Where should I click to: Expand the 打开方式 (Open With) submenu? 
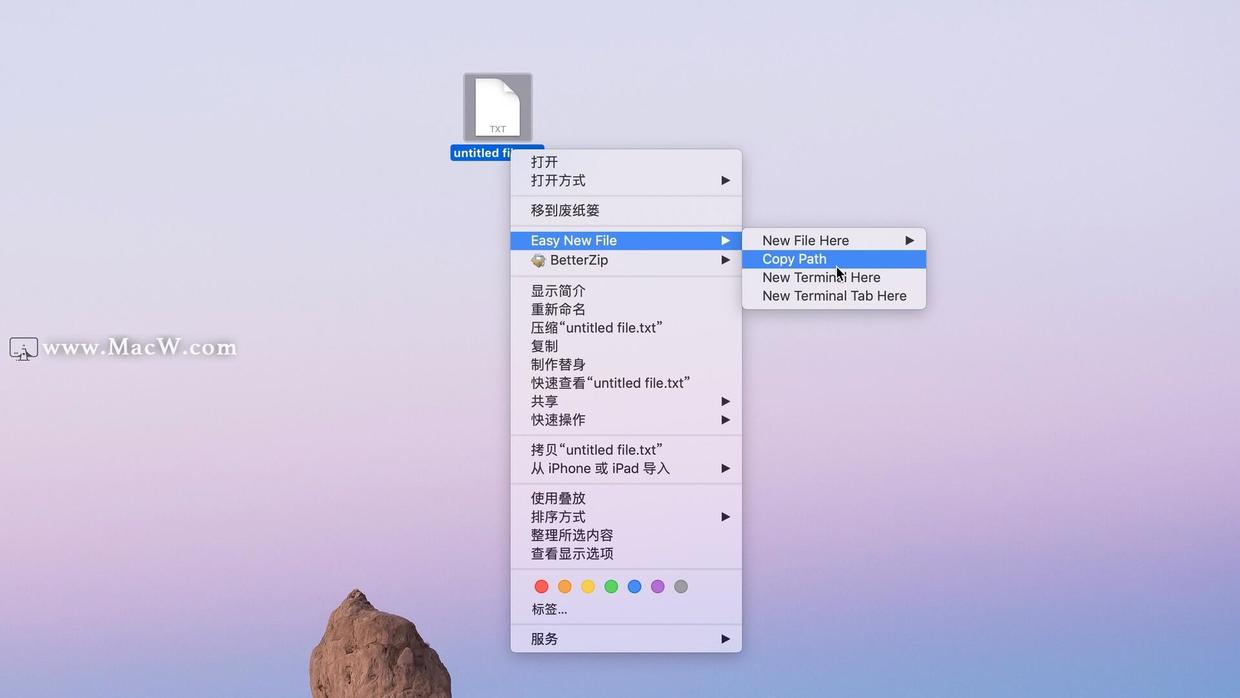click(556, 180)
